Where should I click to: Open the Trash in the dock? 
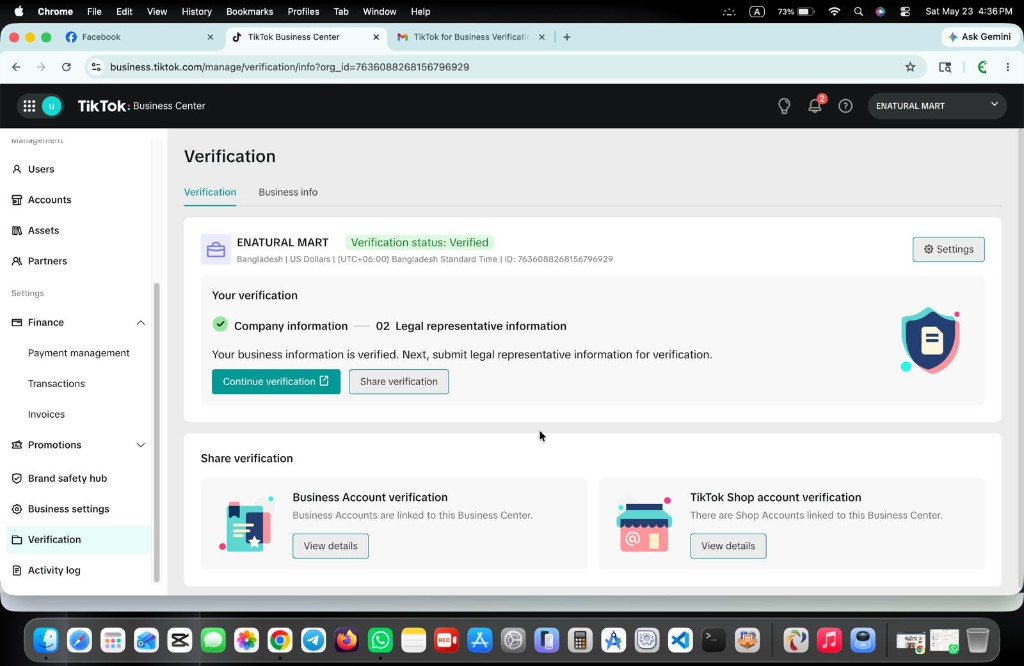(978, 641)
